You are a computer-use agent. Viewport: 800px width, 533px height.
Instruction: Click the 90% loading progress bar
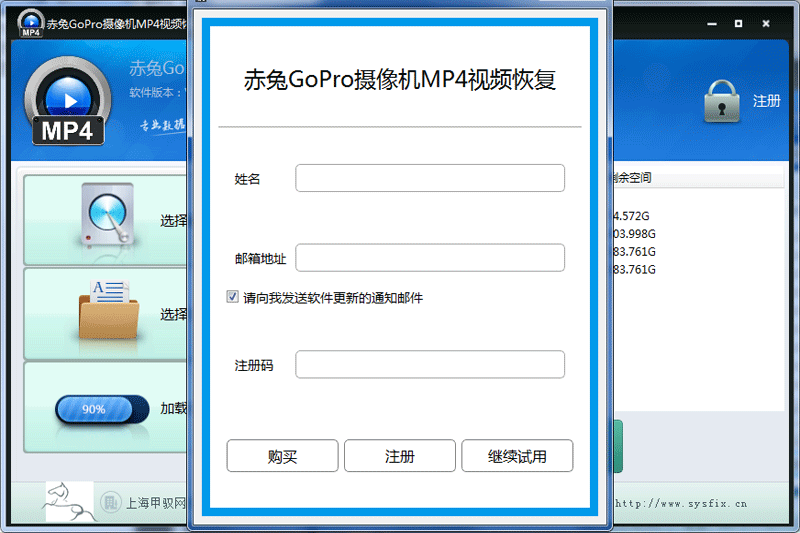[102, 409]
